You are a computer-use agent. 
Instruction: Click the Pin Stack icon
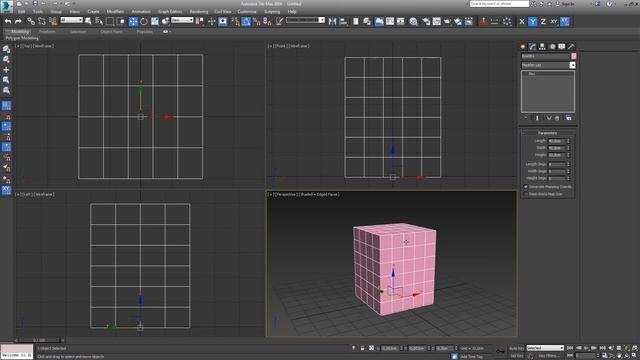click(526, 118)
